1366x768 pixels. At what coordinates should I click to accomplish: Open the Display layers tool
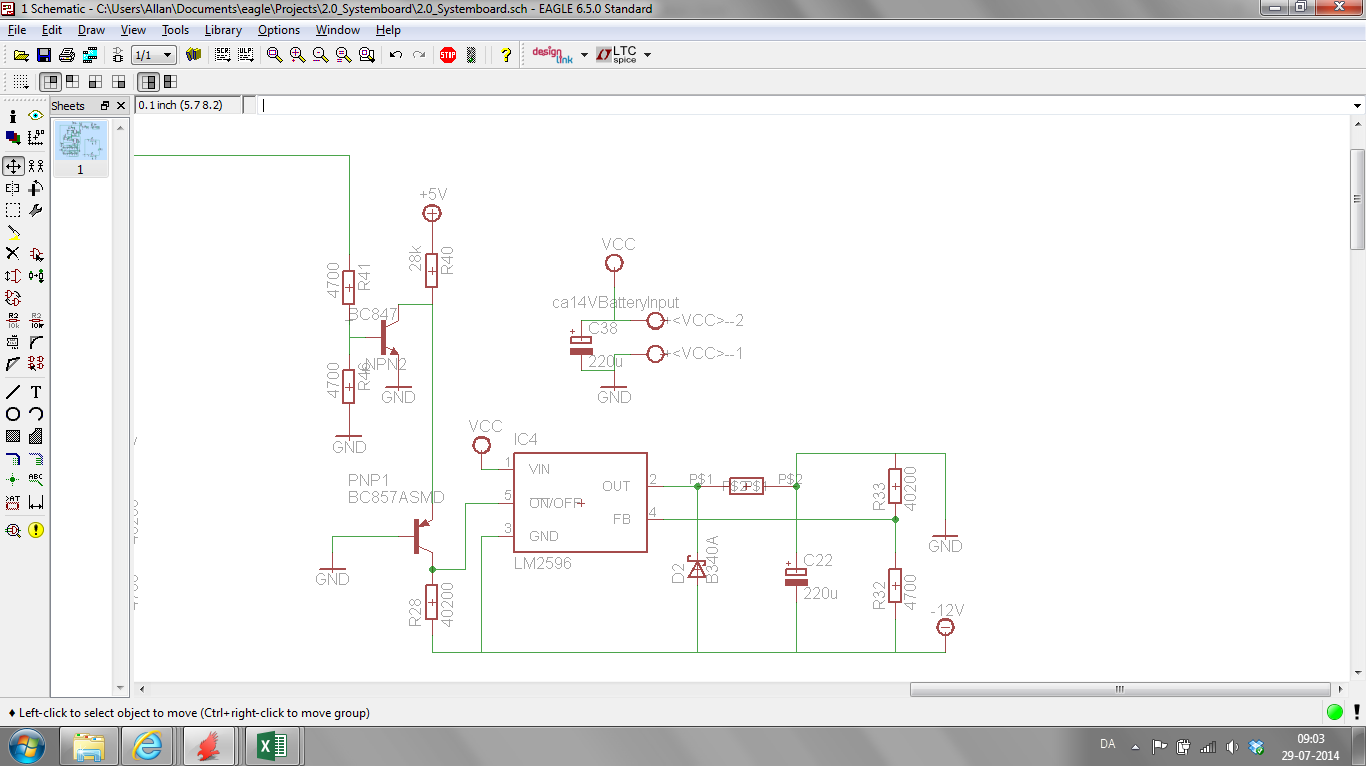[x=13, y=138]
